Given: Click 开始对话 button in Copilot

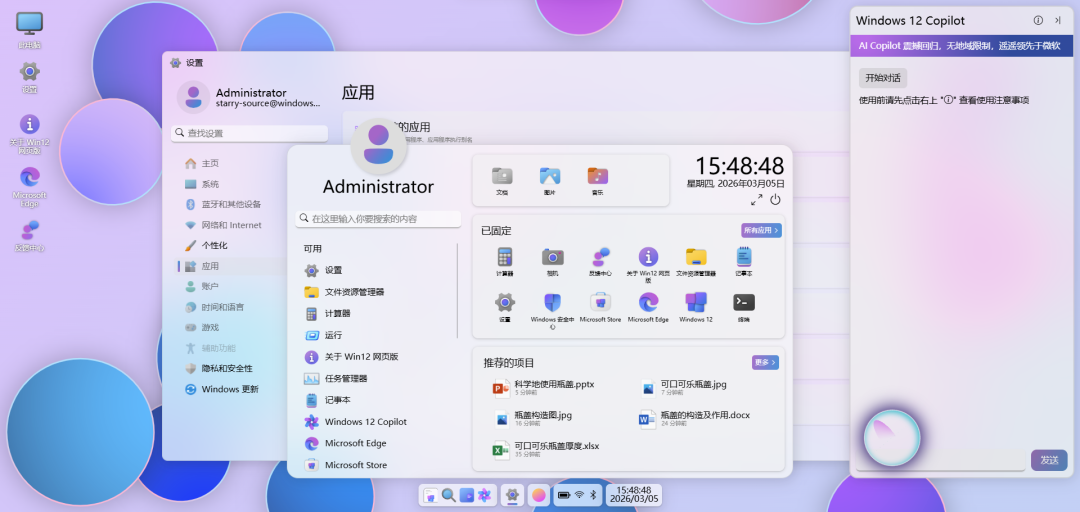Looking at the screenshot, I should click(882, 78).
